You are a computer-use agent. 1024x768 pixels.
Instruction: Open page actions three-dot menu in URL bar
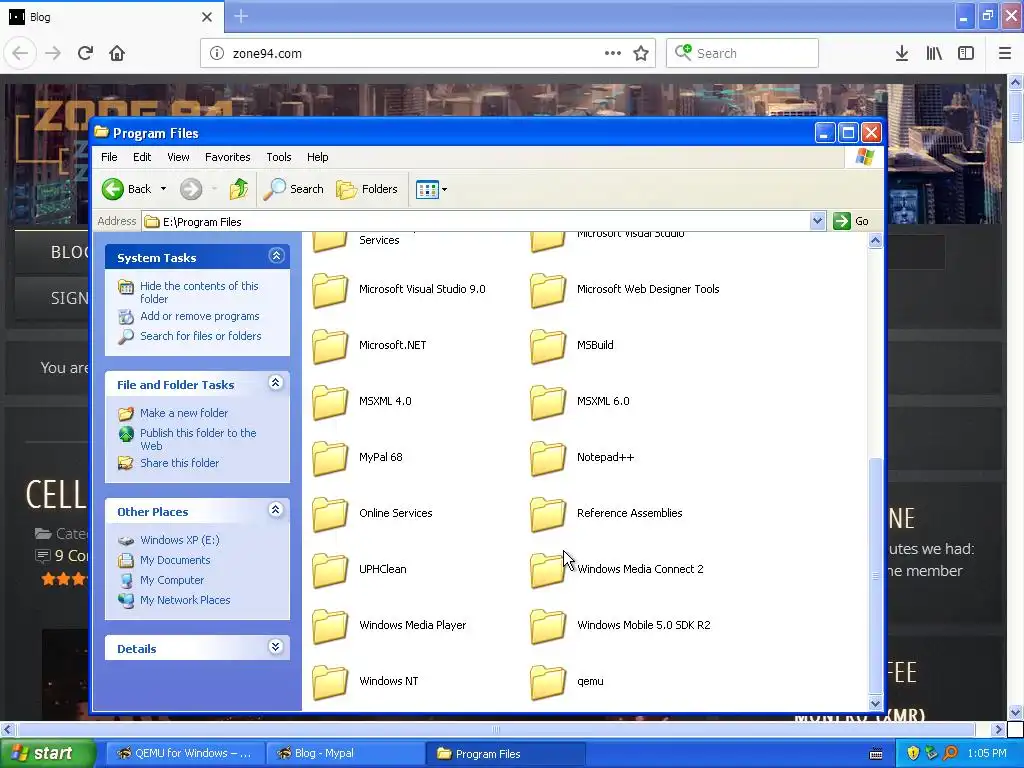pos(613,53)
